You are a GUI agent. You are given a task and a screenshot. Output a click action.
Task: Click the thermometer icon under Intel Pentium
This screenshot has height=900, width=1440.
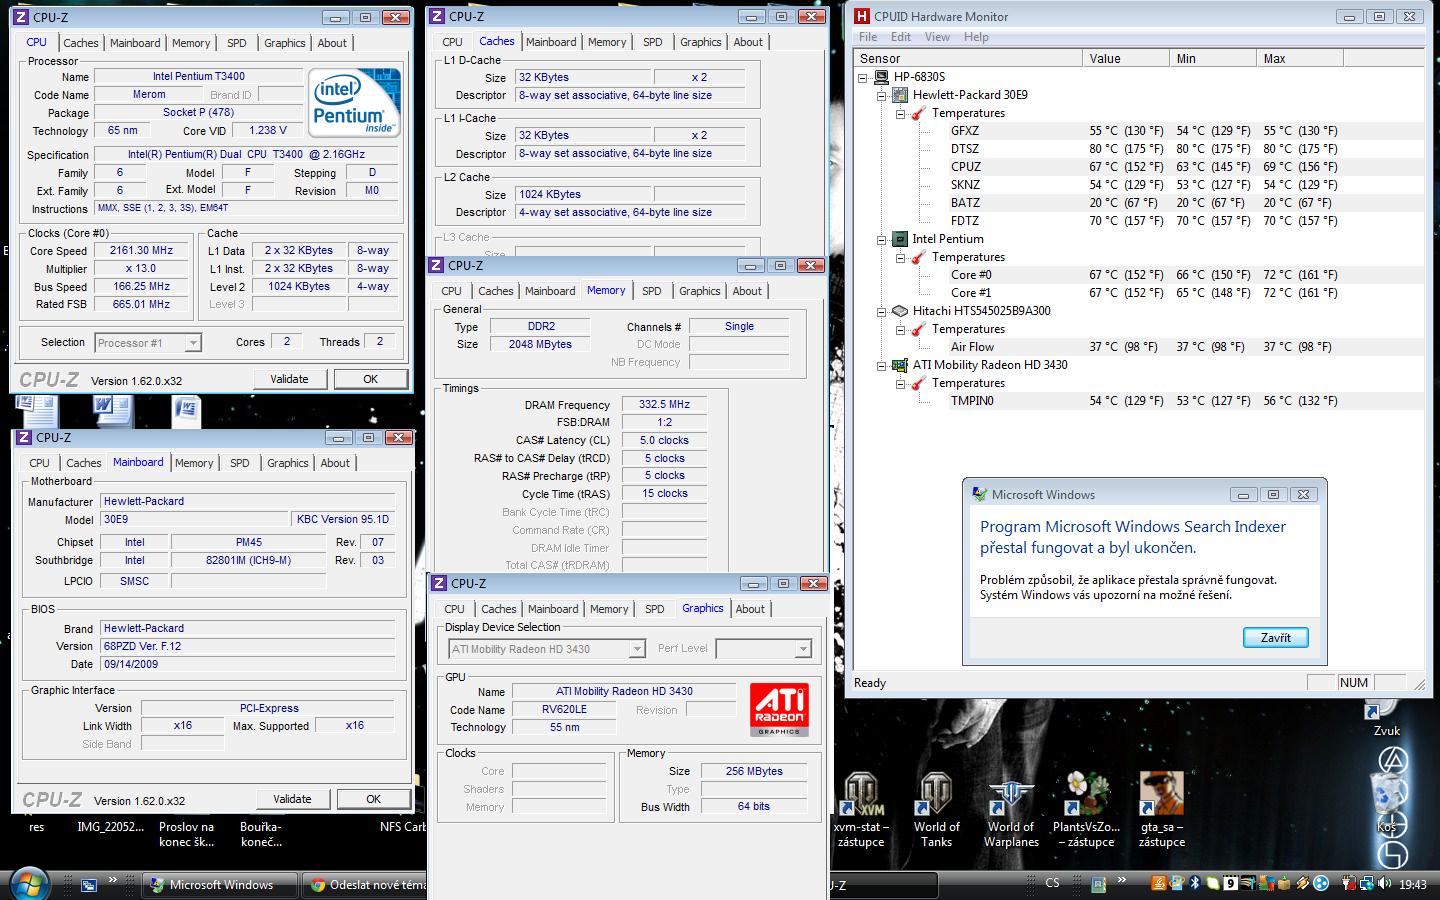pyautogui.click(x=919, y=257)
